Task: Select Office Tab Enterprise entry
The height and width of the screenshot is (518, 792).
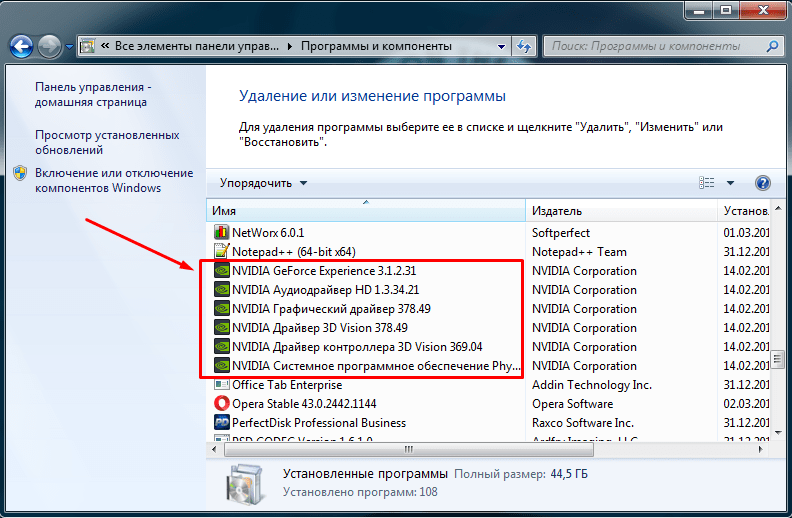Action: click(287, 385)
